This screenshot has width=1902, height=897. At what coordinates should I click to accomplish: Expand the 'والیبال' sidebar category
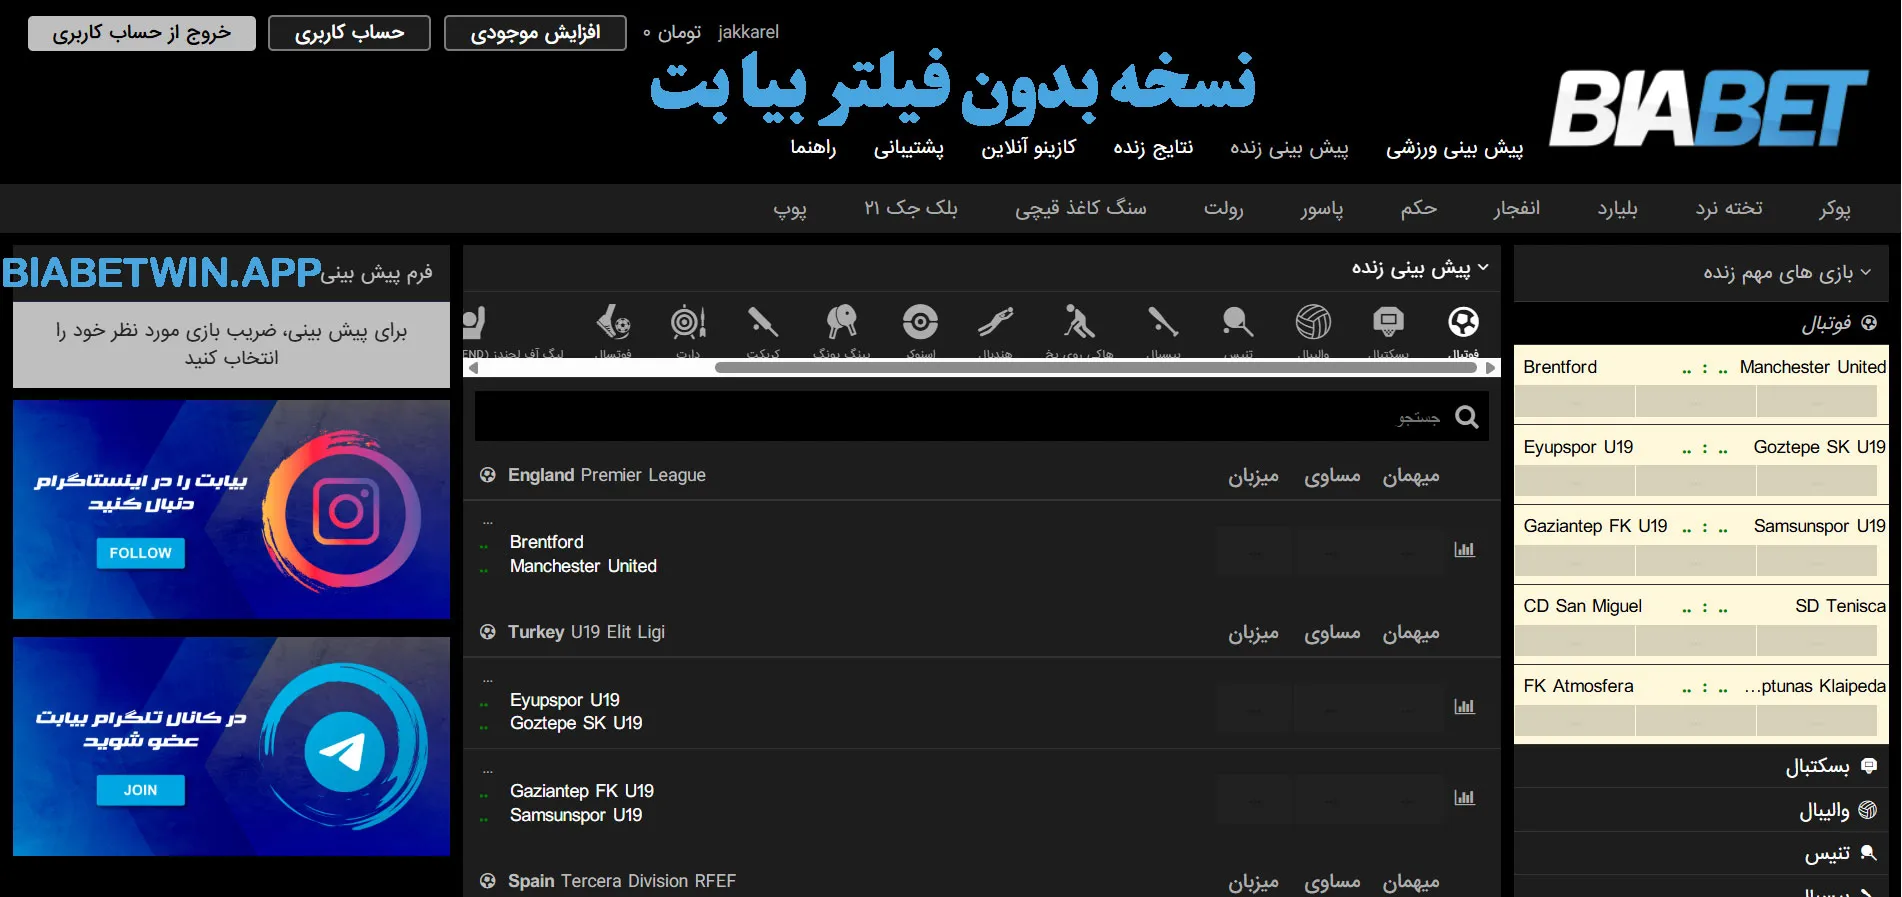click(1824, 811)
